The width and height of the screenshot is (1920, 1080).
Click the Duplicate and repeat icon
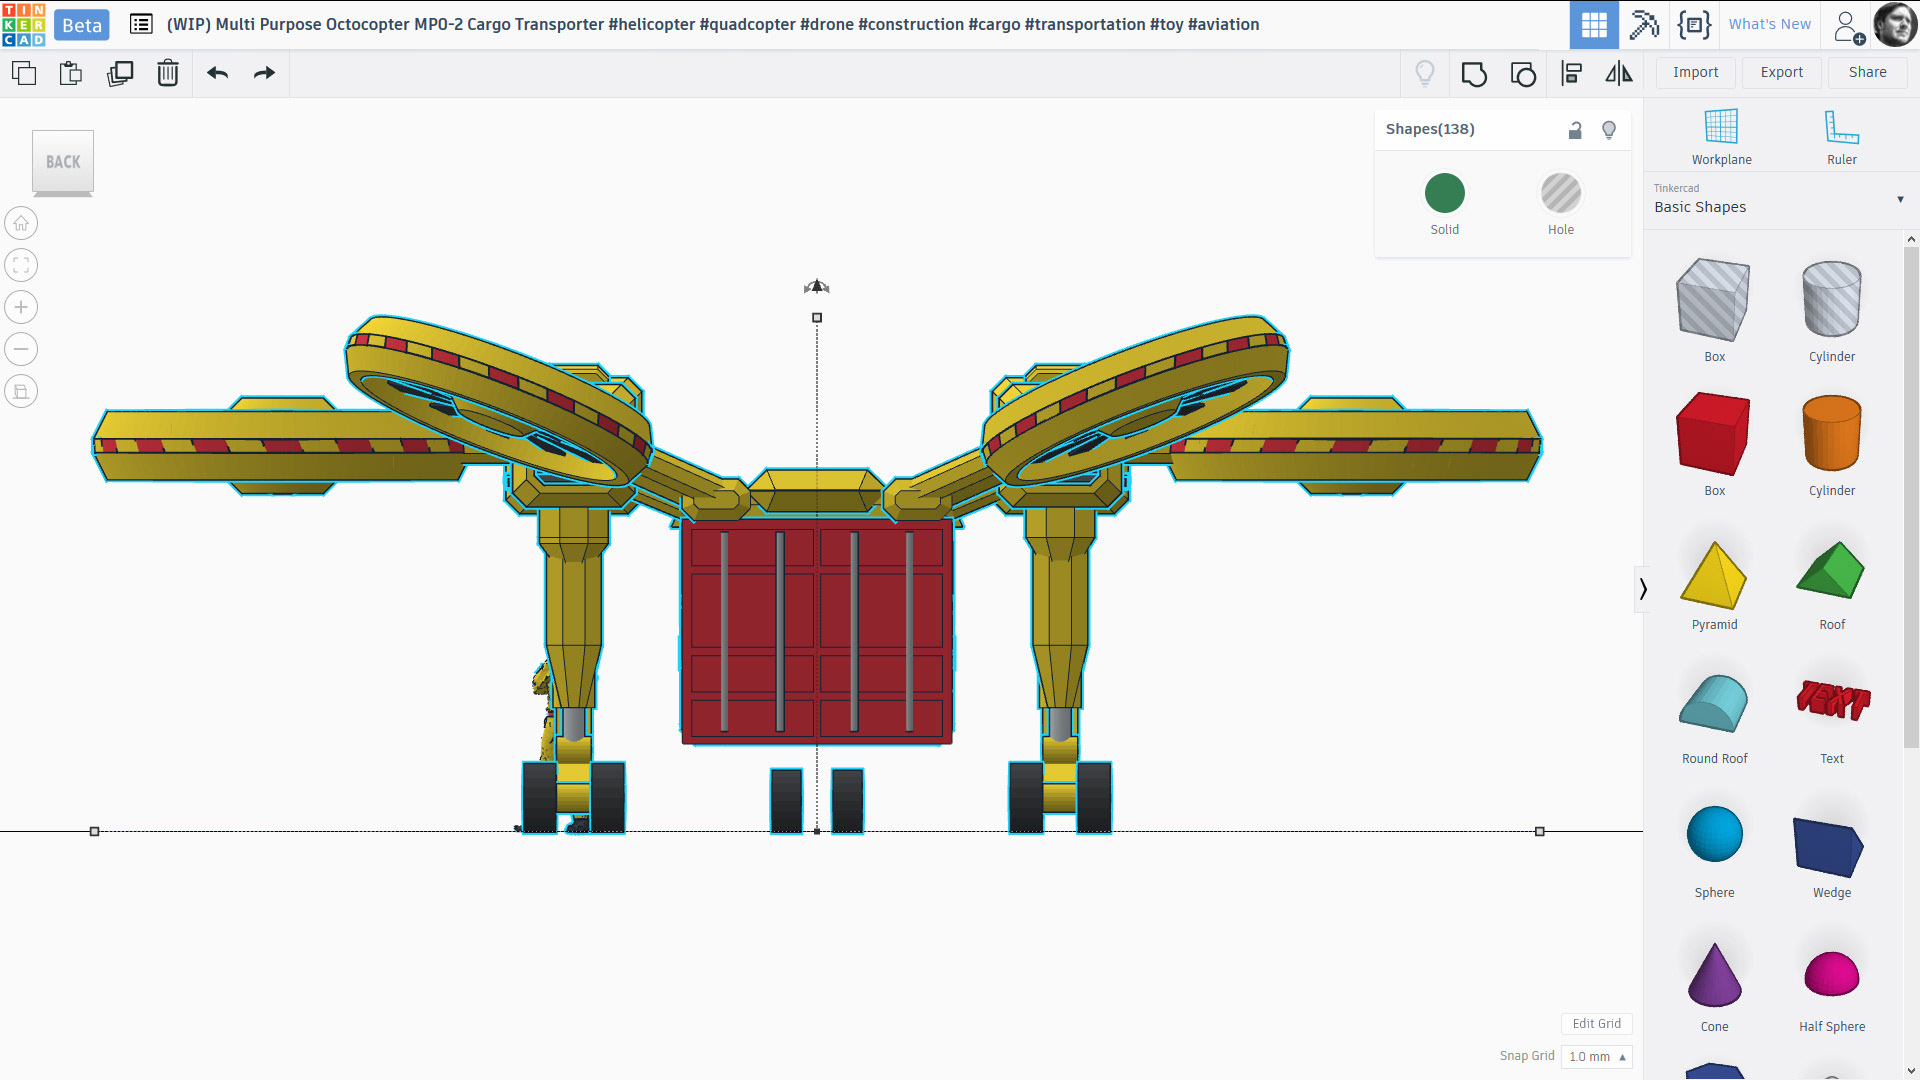[x=120, y=73]
